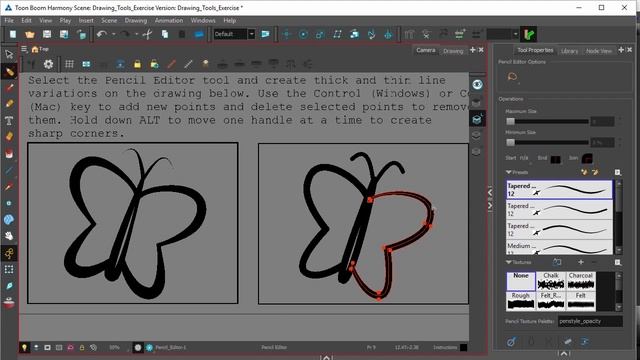This screenshot has width=640, height=360.
Task: Collapse the Presets section triangle
Action: (x=509, y=172)
